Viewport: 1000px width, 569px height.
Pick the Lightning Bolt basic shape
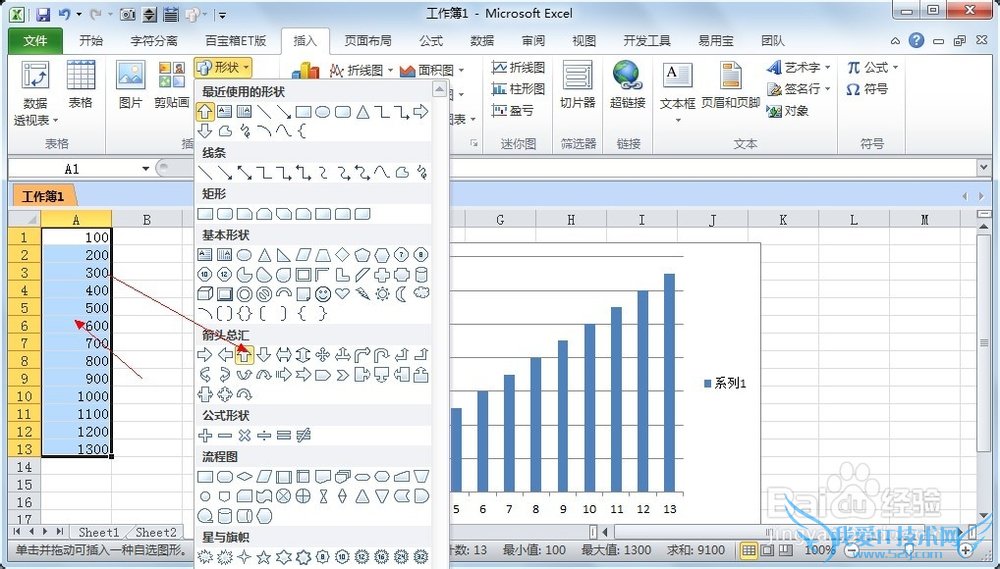pos(362,294)
